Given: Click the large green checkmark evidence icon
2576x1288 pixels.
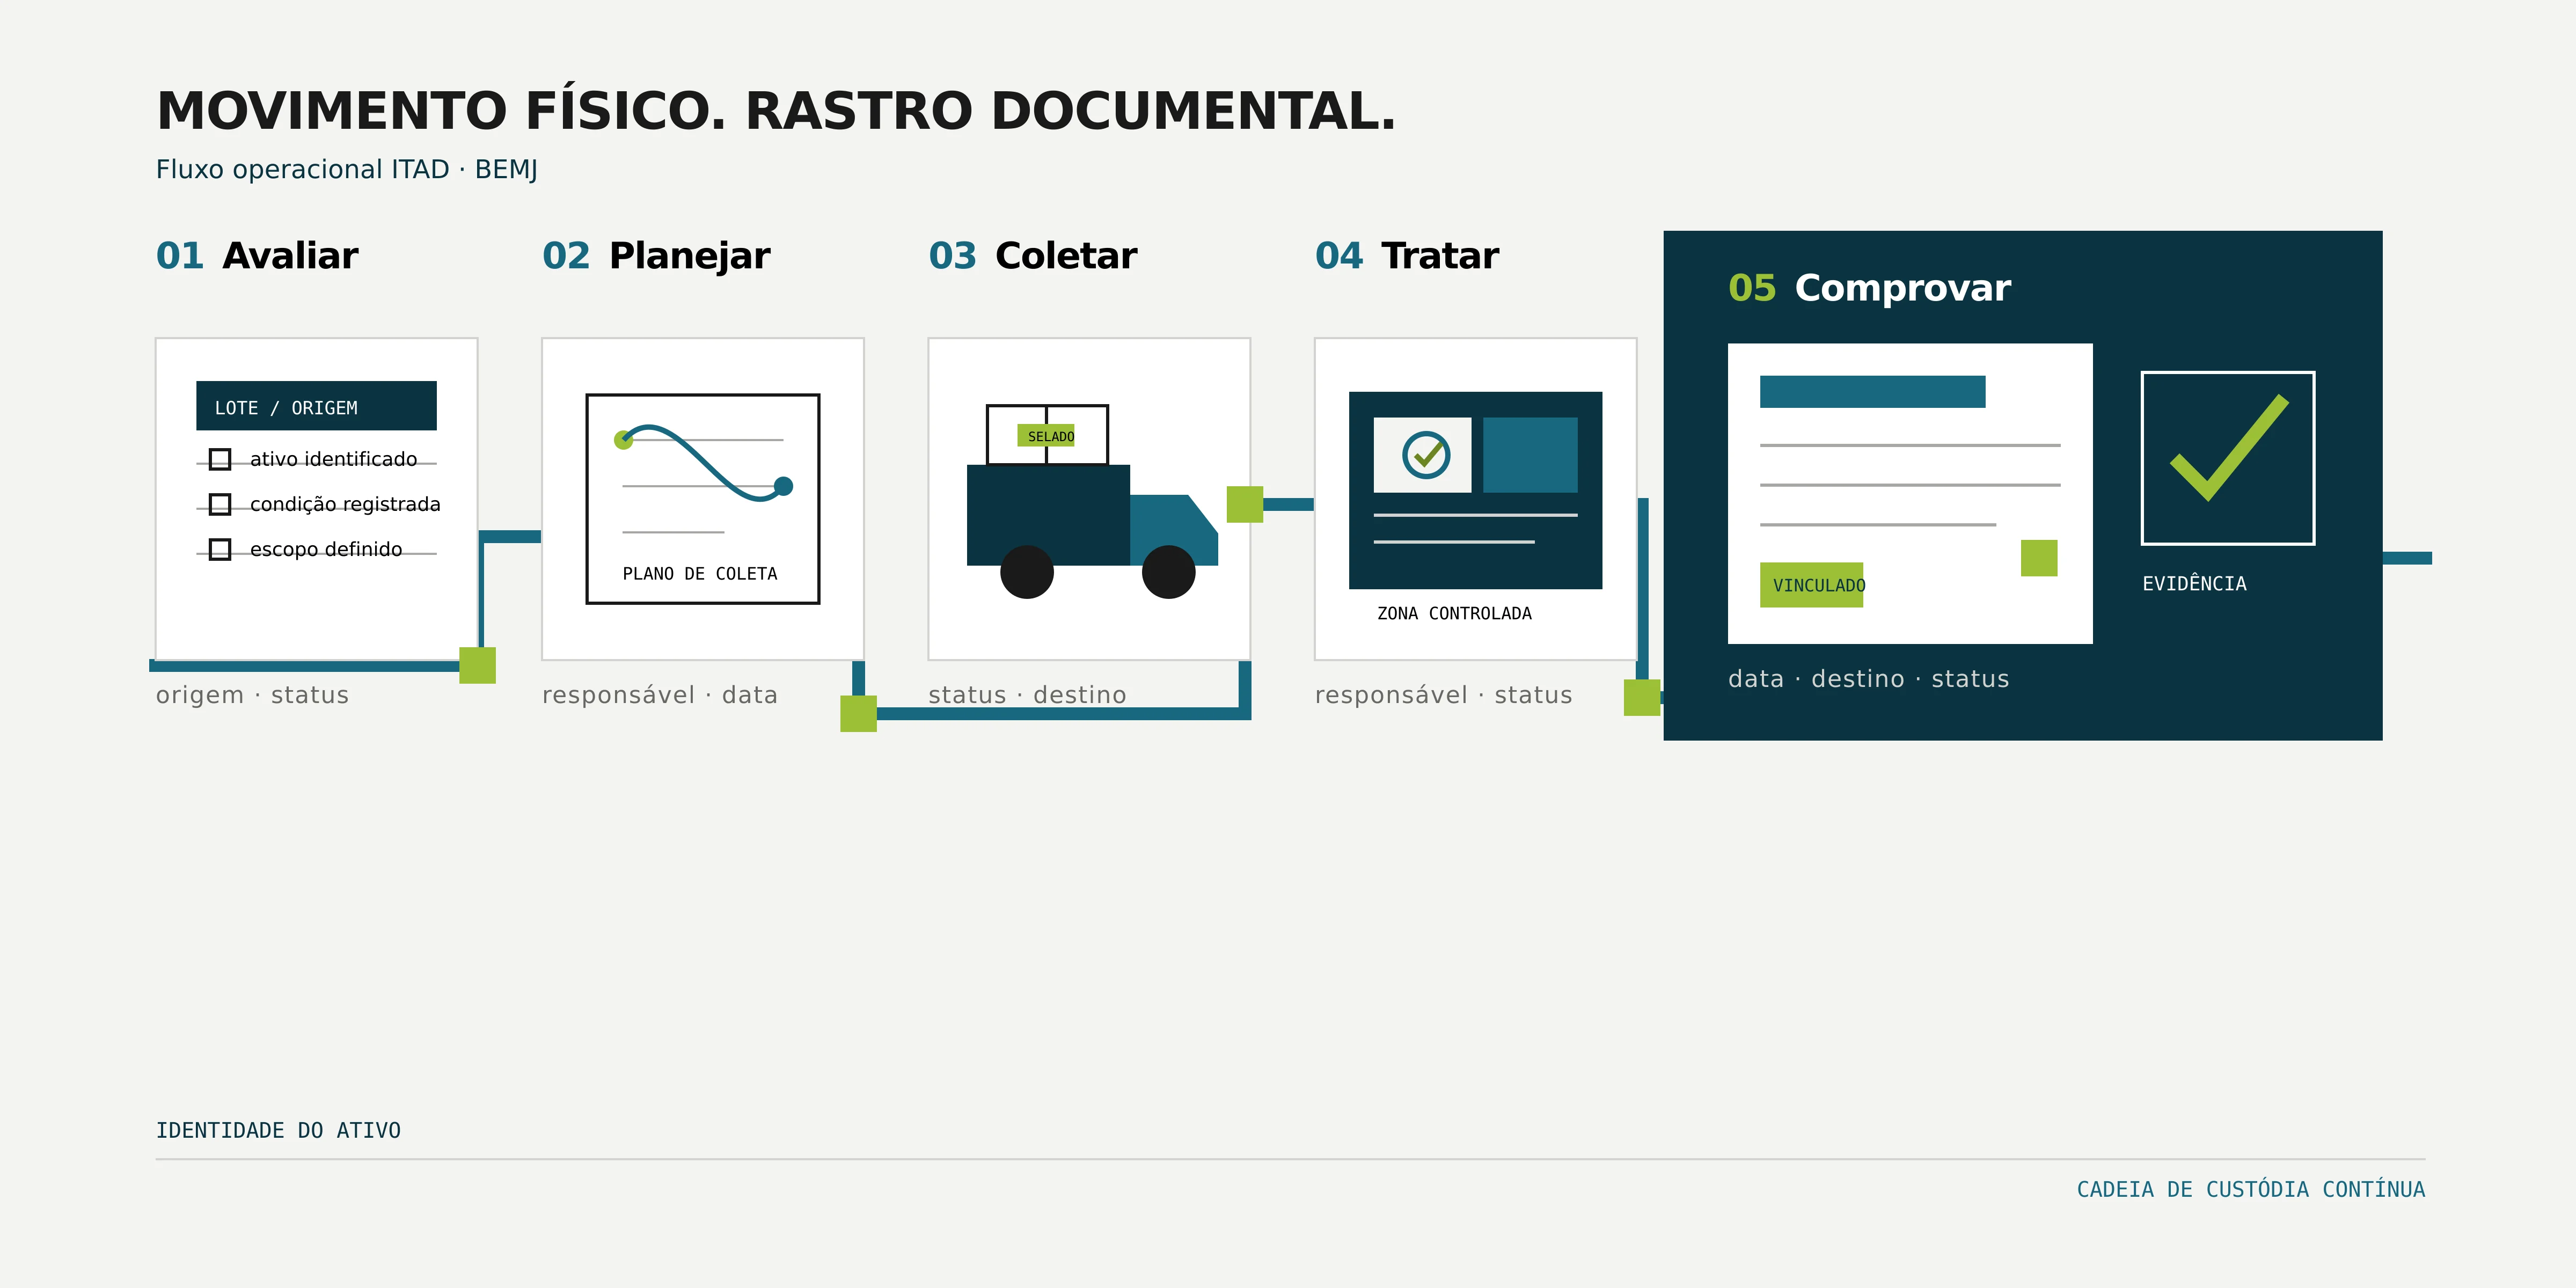Looking at the screenshot, I should pyautogui.click(x=2228, y=447).
